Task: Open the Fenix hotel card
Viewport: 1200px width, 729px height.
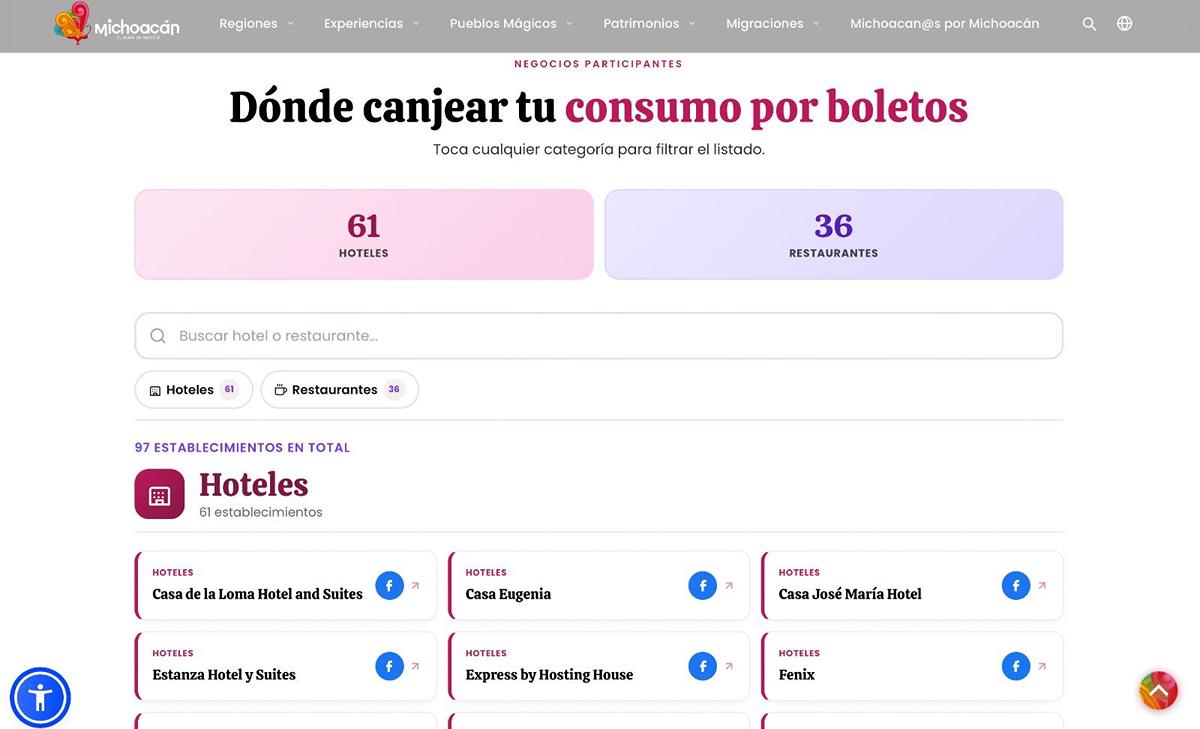Action: coord(912,666)
